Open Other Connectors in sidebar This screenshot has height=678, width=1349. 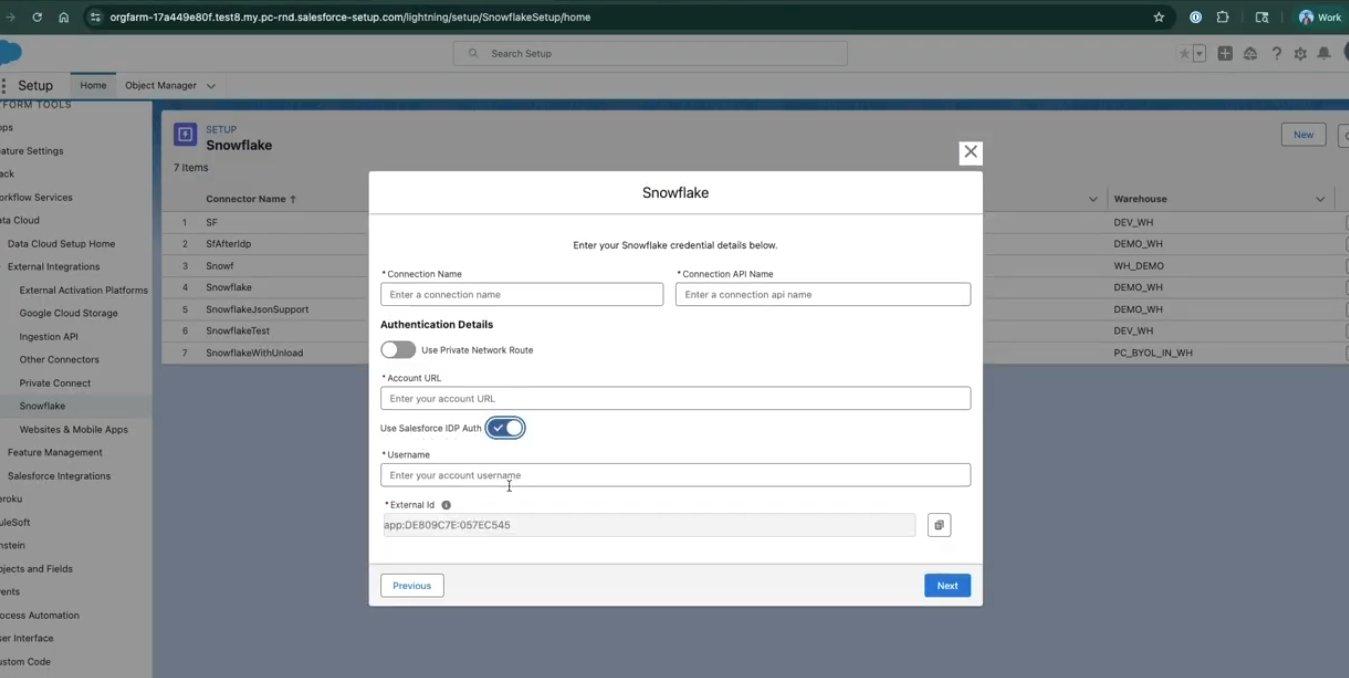point(59,360)
